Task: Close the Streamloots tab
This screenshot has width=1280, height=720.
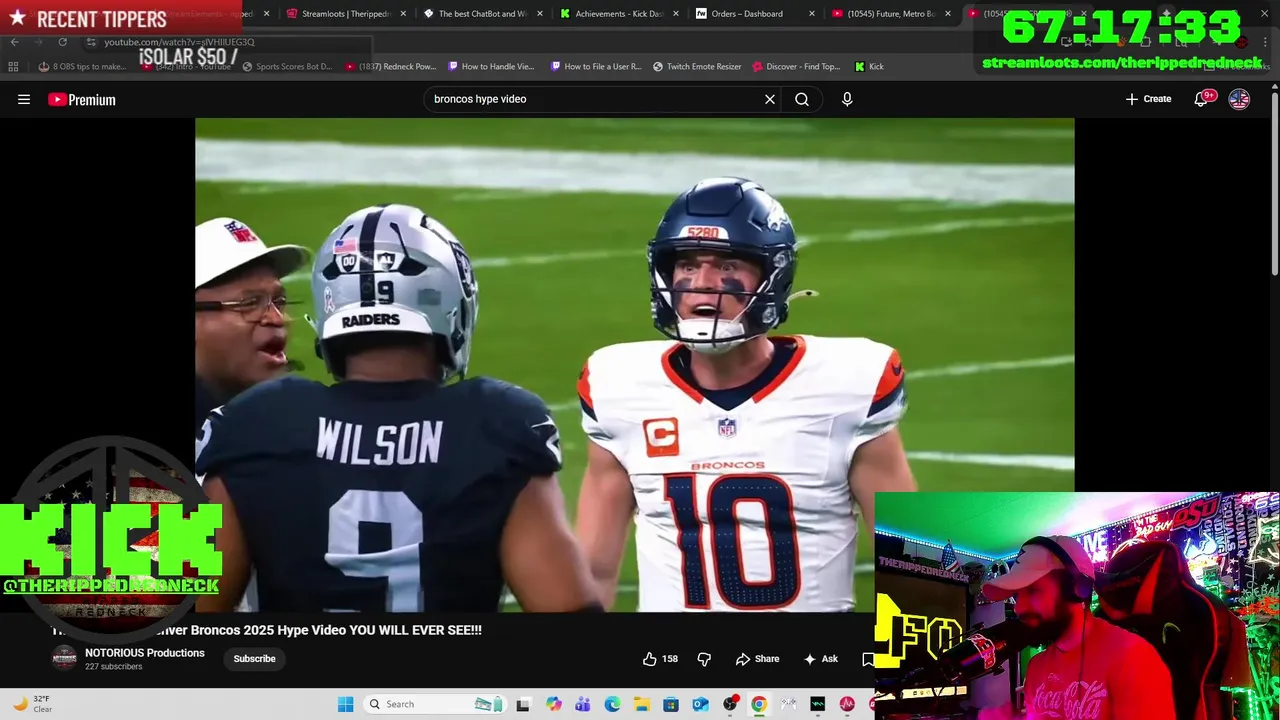Action: click(x=403, y=14)
